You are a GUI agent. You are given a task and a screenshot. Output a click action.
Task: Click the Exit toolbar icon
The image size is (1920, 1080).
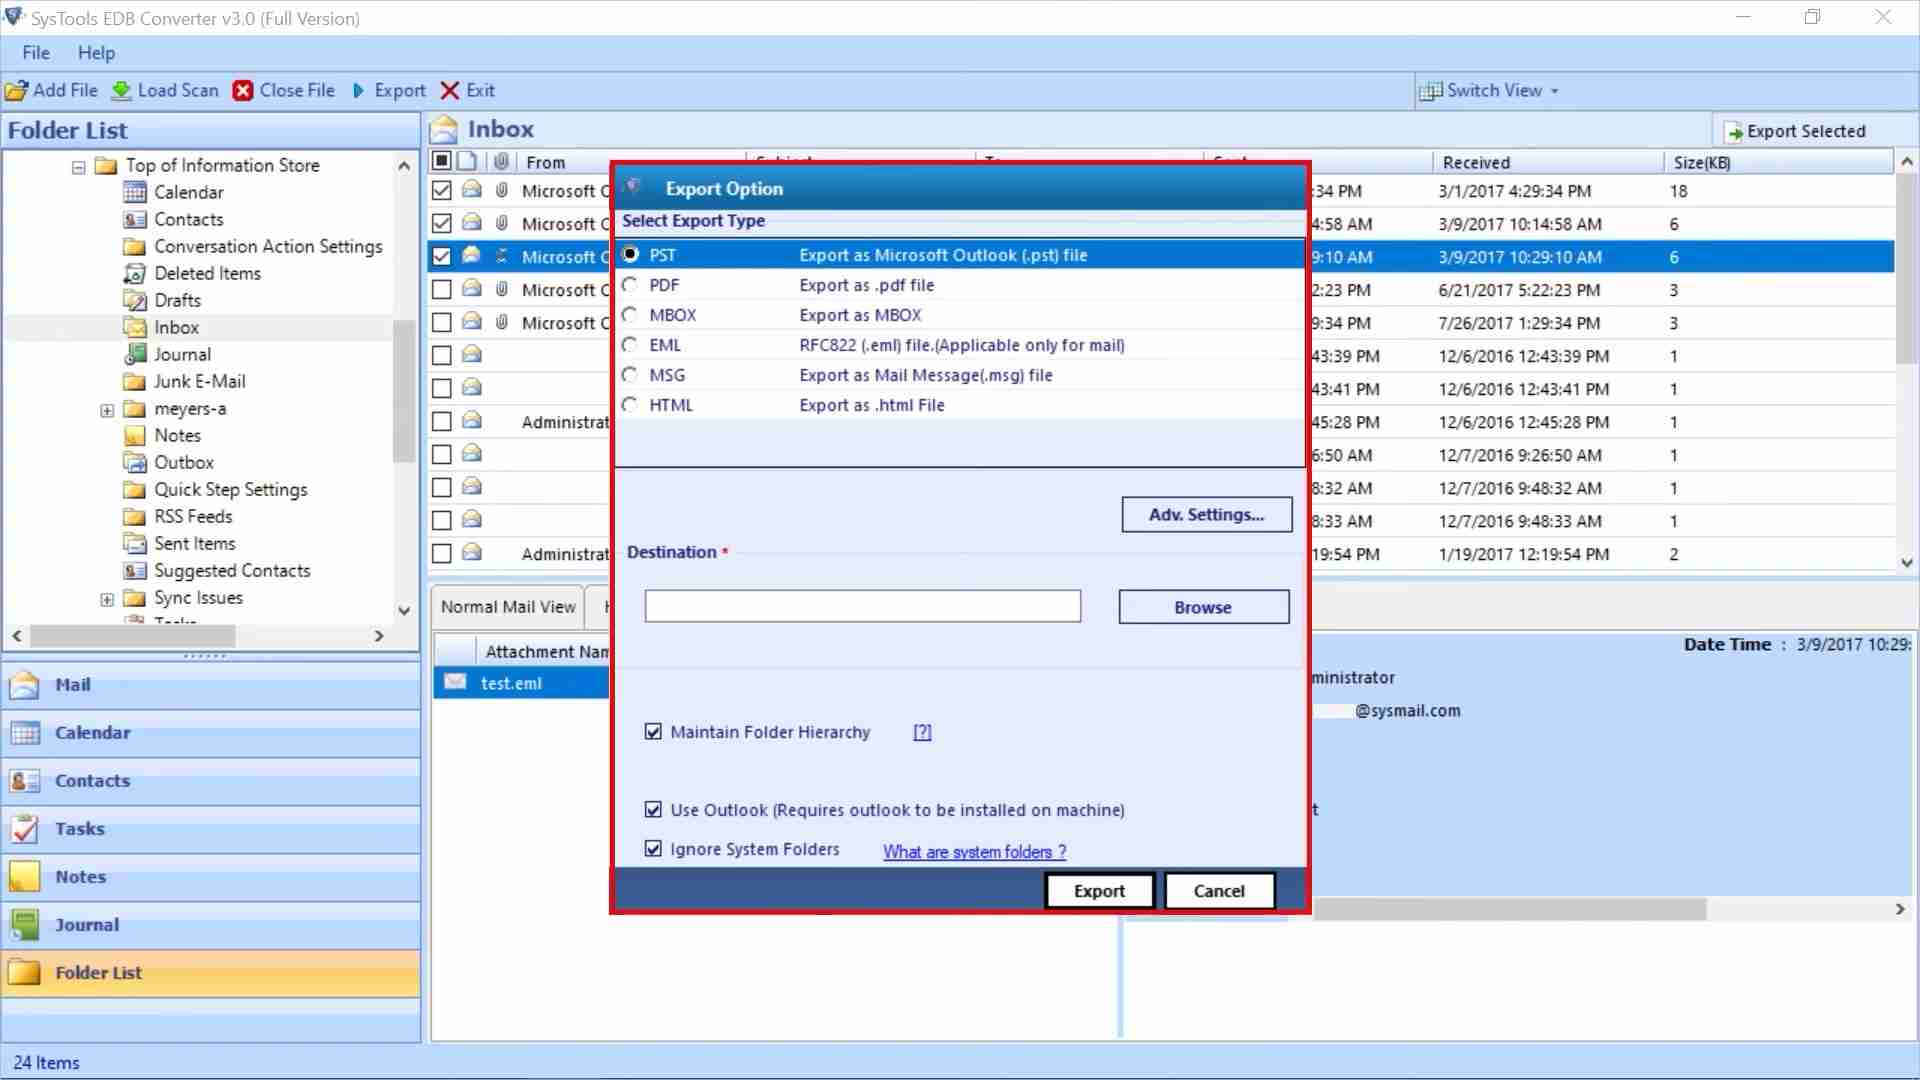coord(450,90)
